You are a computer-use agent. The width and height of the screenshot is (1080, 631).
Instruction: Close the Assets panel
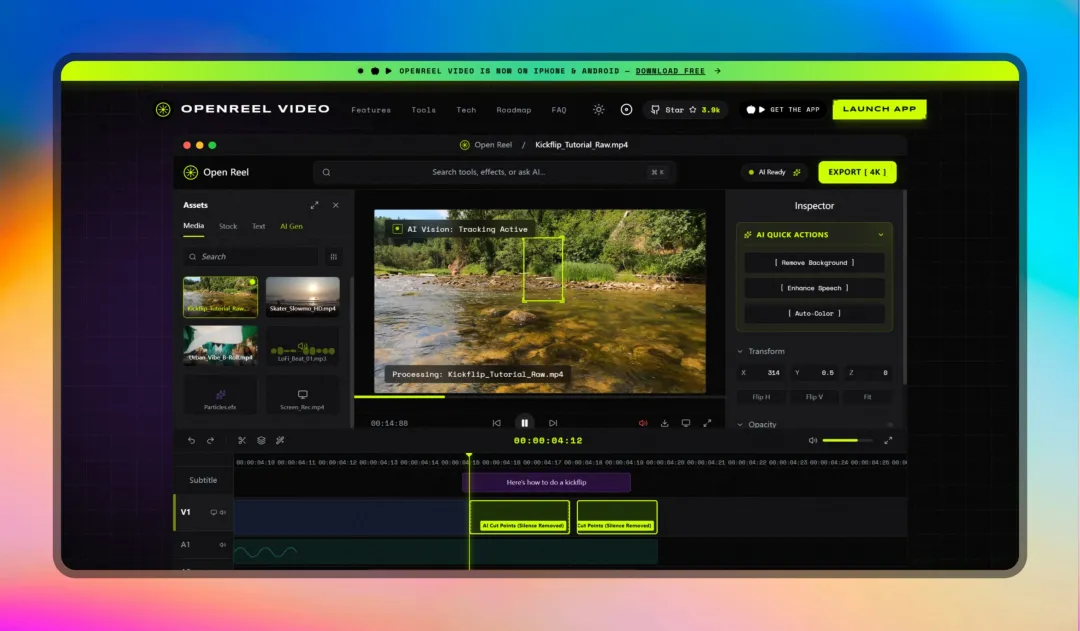click(x=335, y=205)
